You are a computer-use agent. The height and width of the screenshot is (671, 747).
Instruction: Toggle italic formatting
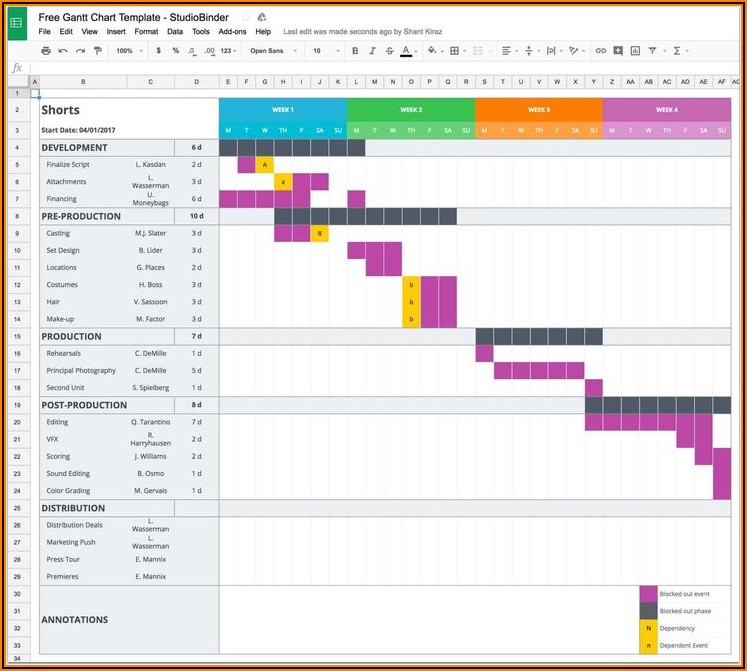tap(372, 51)
